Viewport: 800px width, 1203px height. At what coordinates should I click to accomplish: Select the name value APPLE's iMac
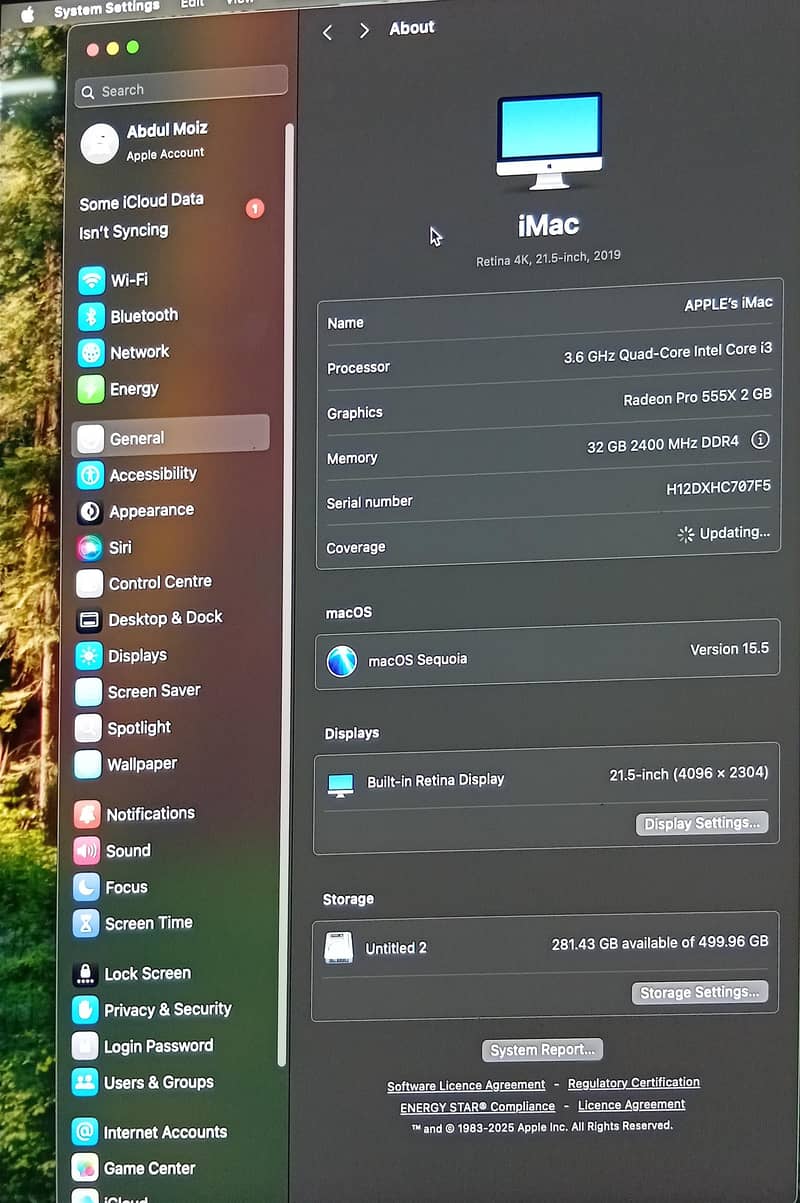click(728, 303)
